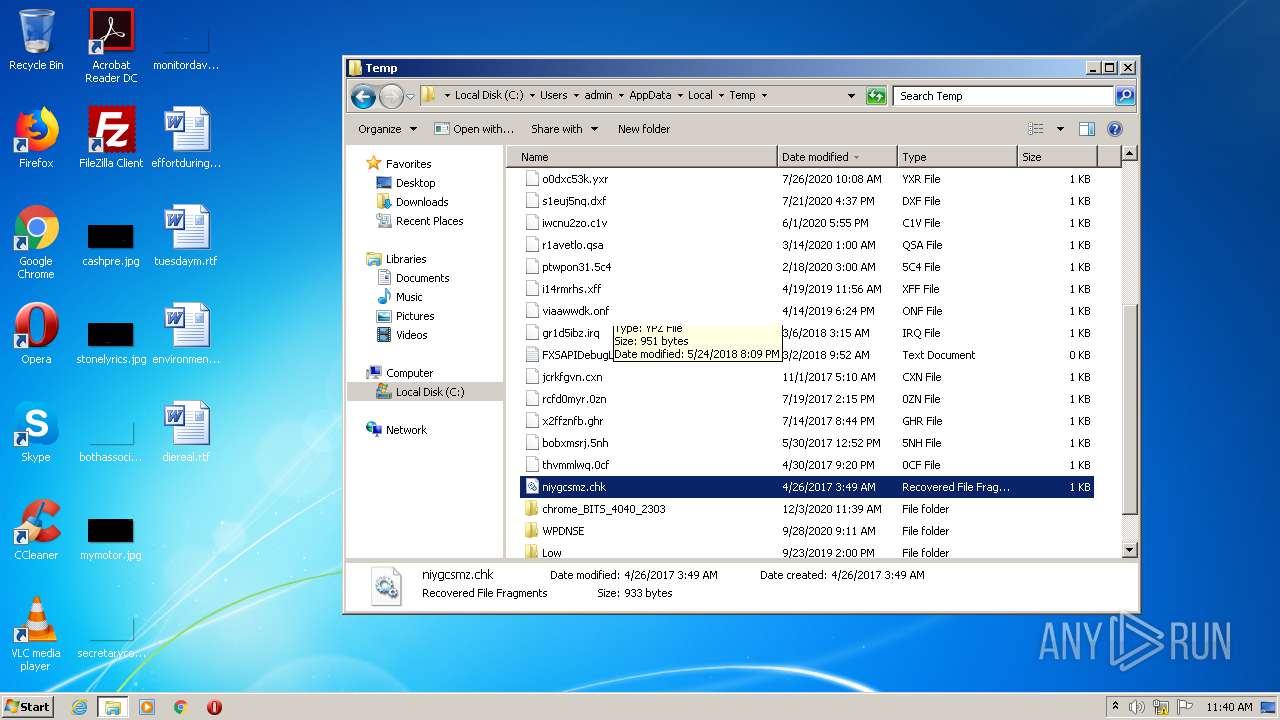The width and height of the screenshot is (1280, 720).
Task: Select Desktop in navigation pane
Action: [415, 183]
